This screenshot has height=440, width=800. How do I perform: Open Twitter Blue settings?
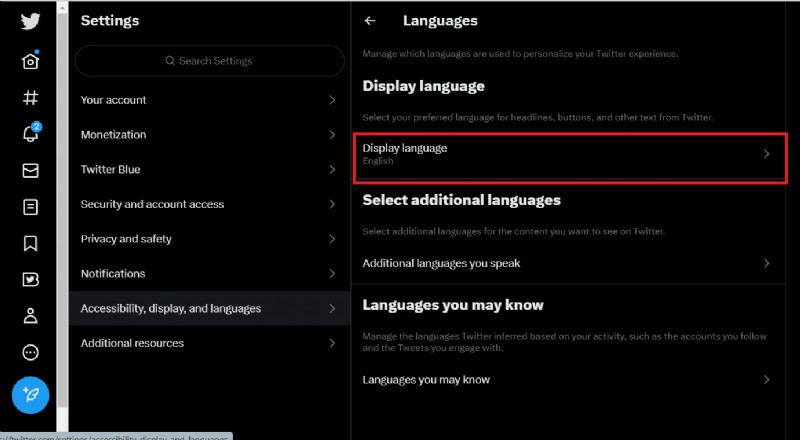pyautogui.click(x=210, y=169)
